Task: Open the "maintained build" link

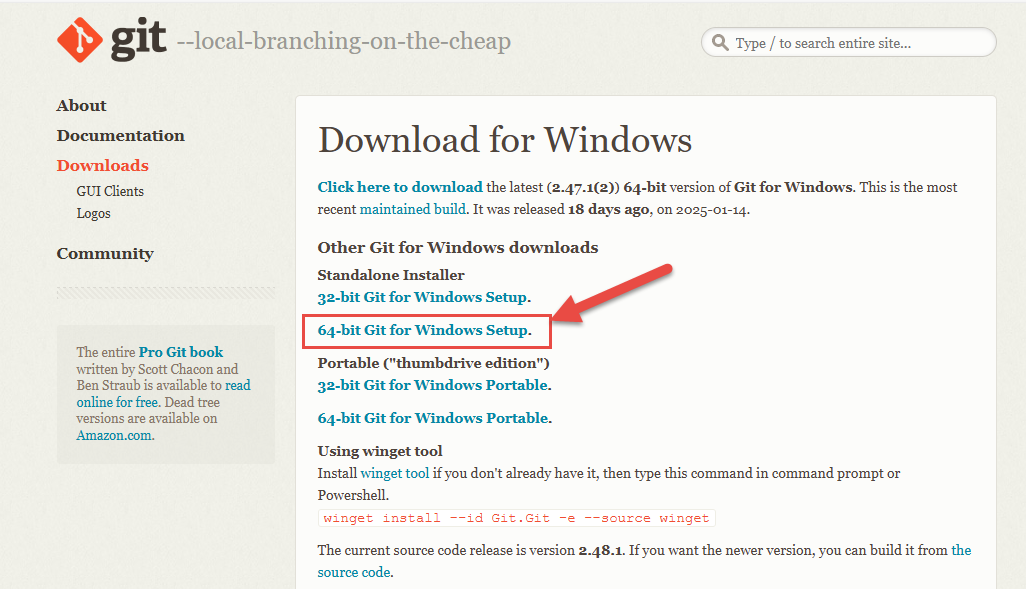Action: point(412,209)
